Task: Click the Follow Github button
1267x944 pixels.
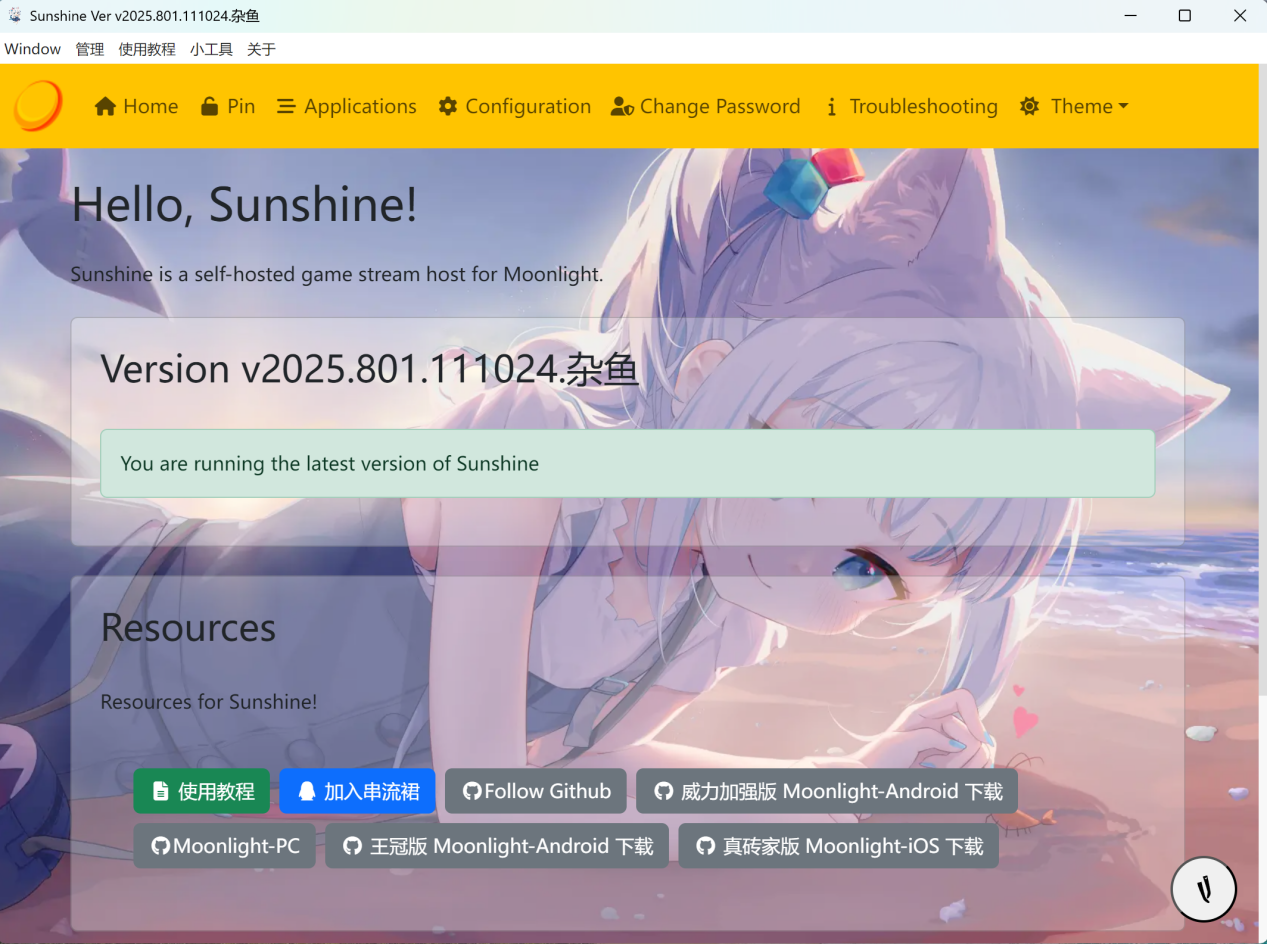Action: pos(536,791)
